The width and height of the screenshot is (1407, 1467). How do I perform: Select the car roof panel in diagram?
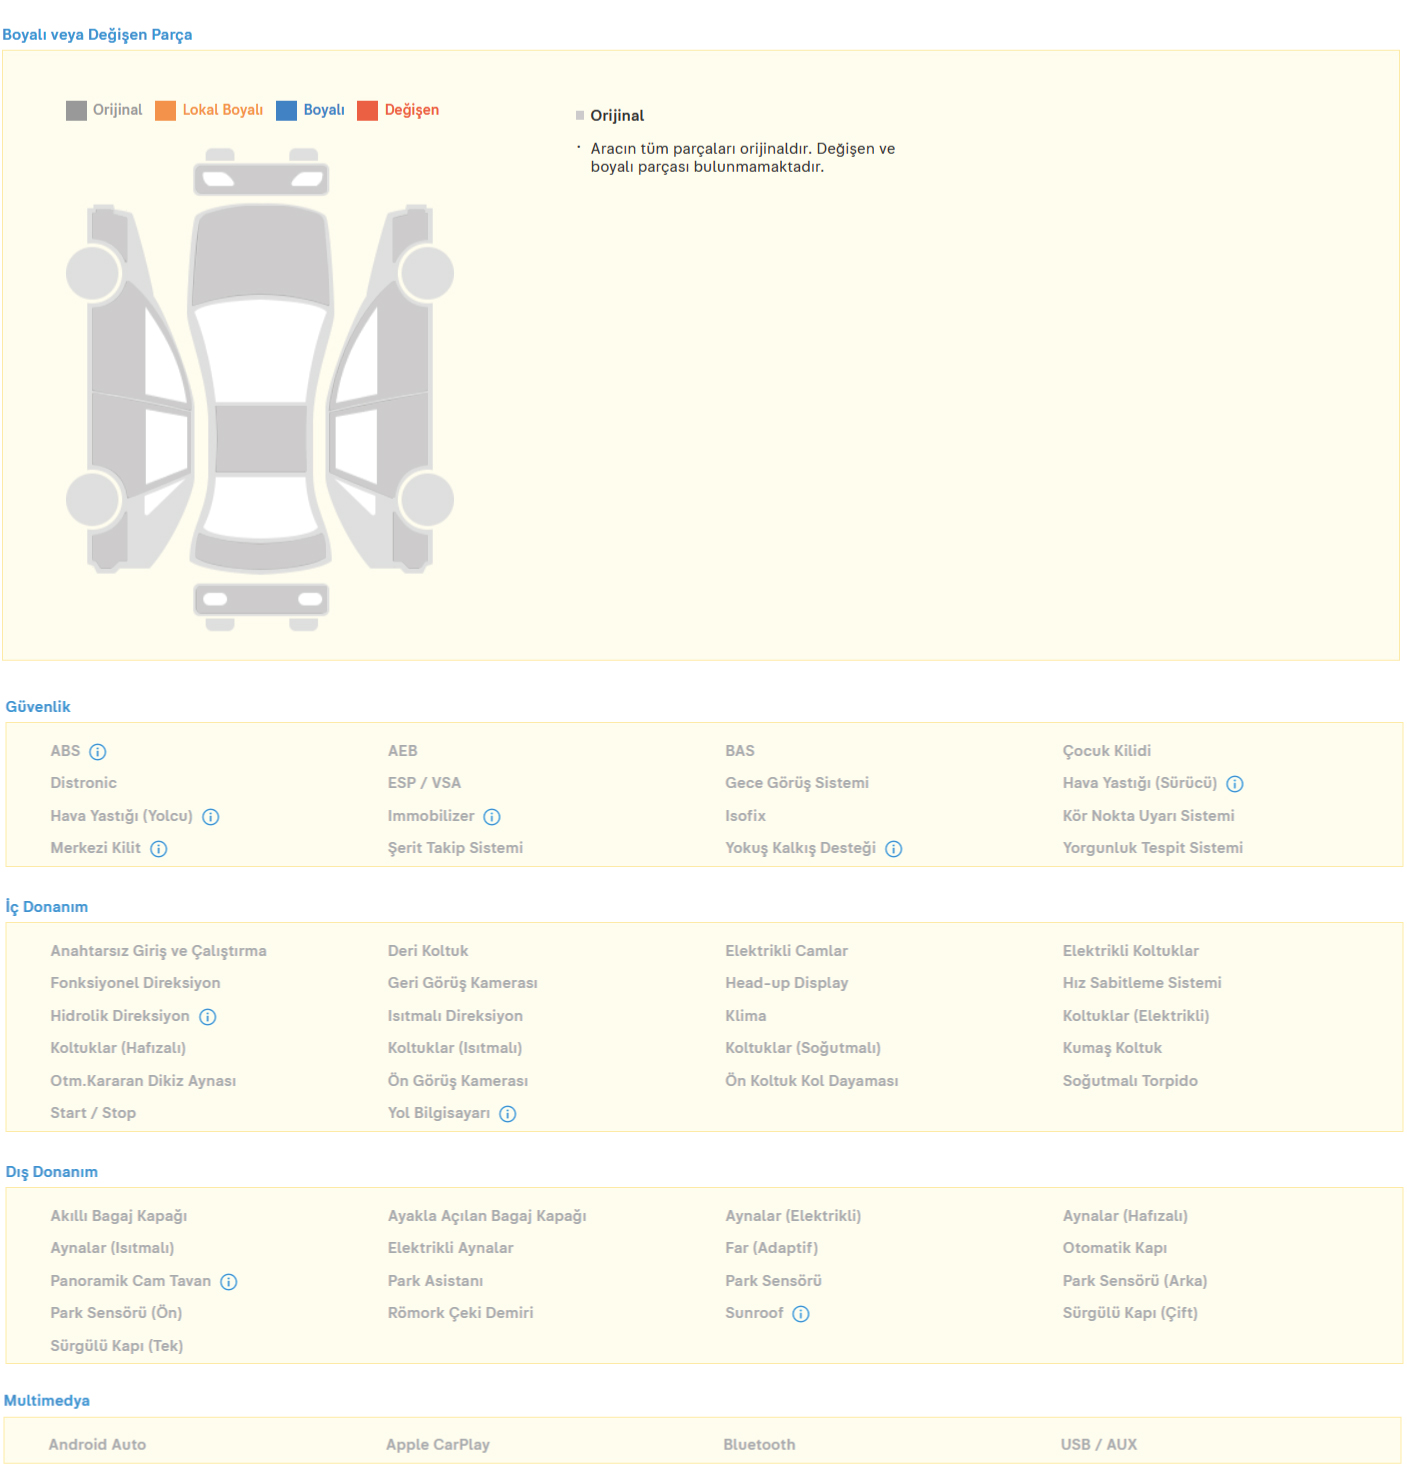(x=261, y=438)
